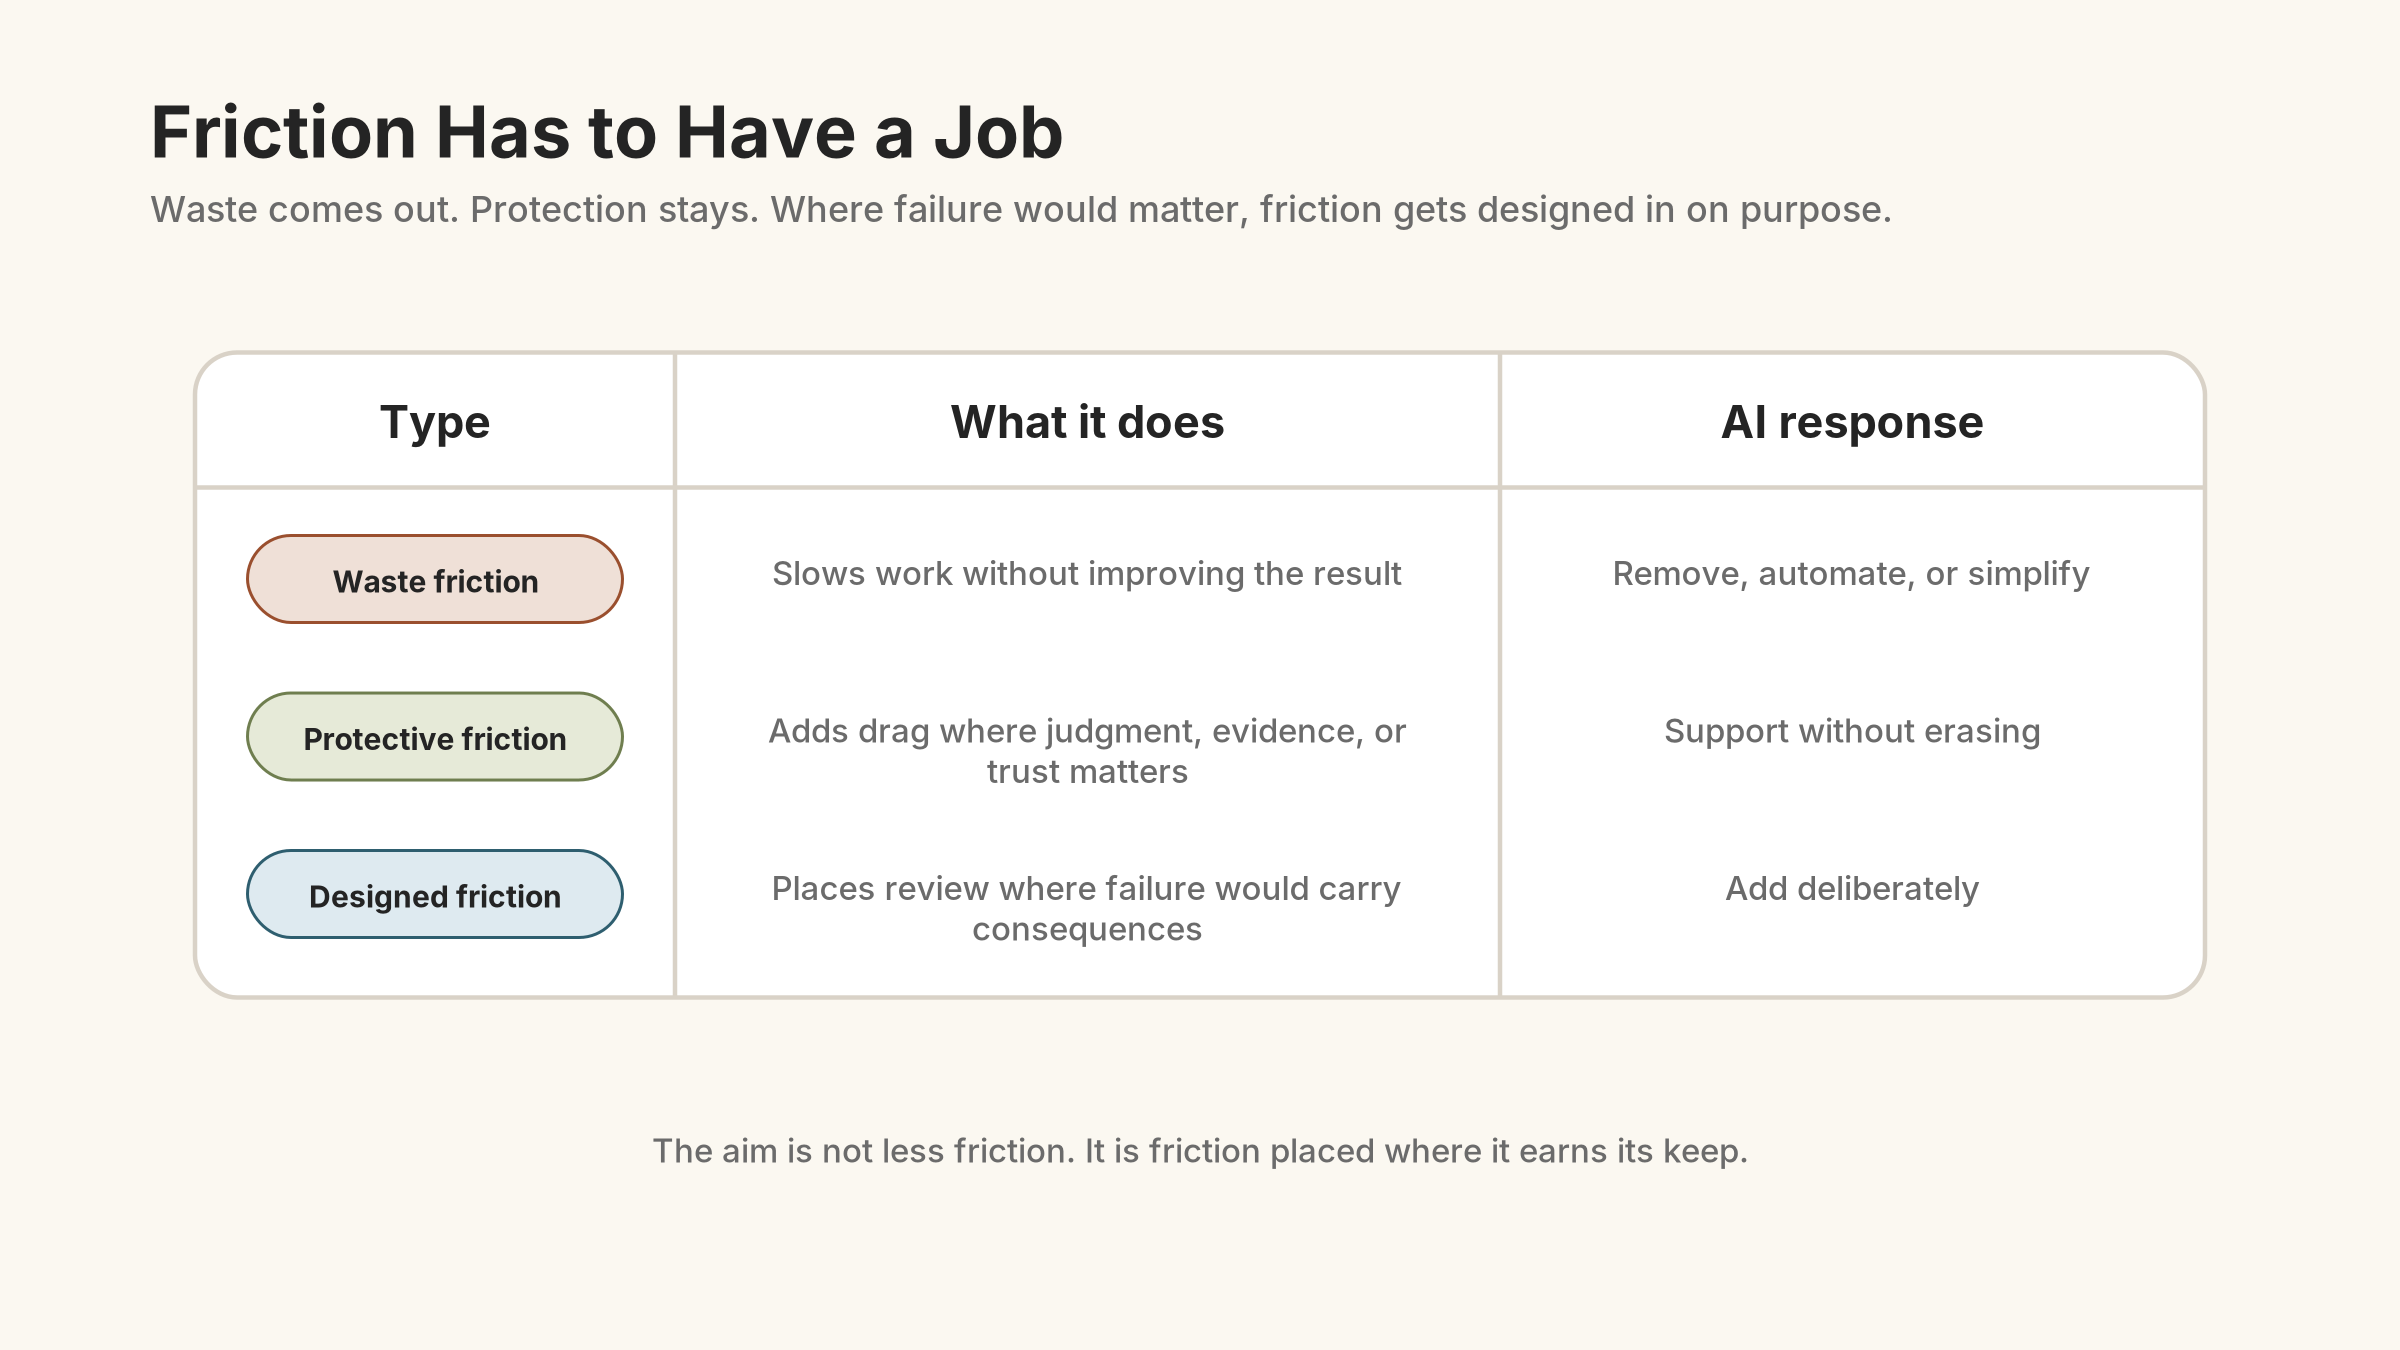Screen dimensions: 2400x1350
Task: Click the word Job in the title
Action: click(998, 132)
